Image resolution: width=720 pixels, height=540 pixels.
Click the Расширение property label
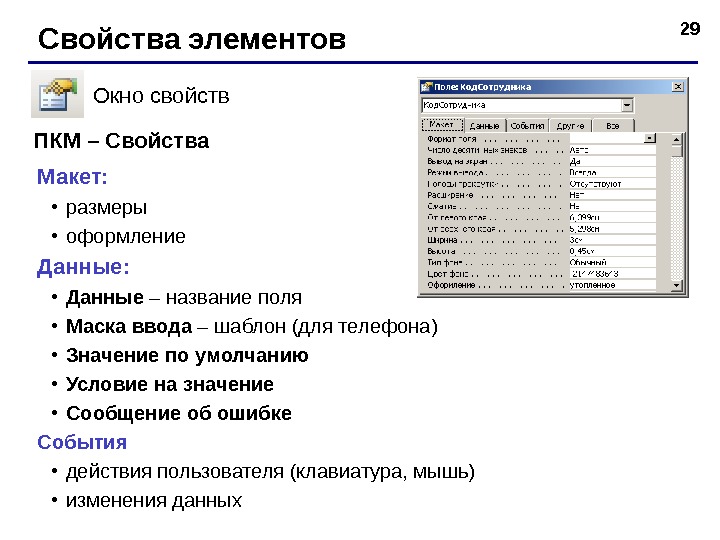click(x=450, y=195)
